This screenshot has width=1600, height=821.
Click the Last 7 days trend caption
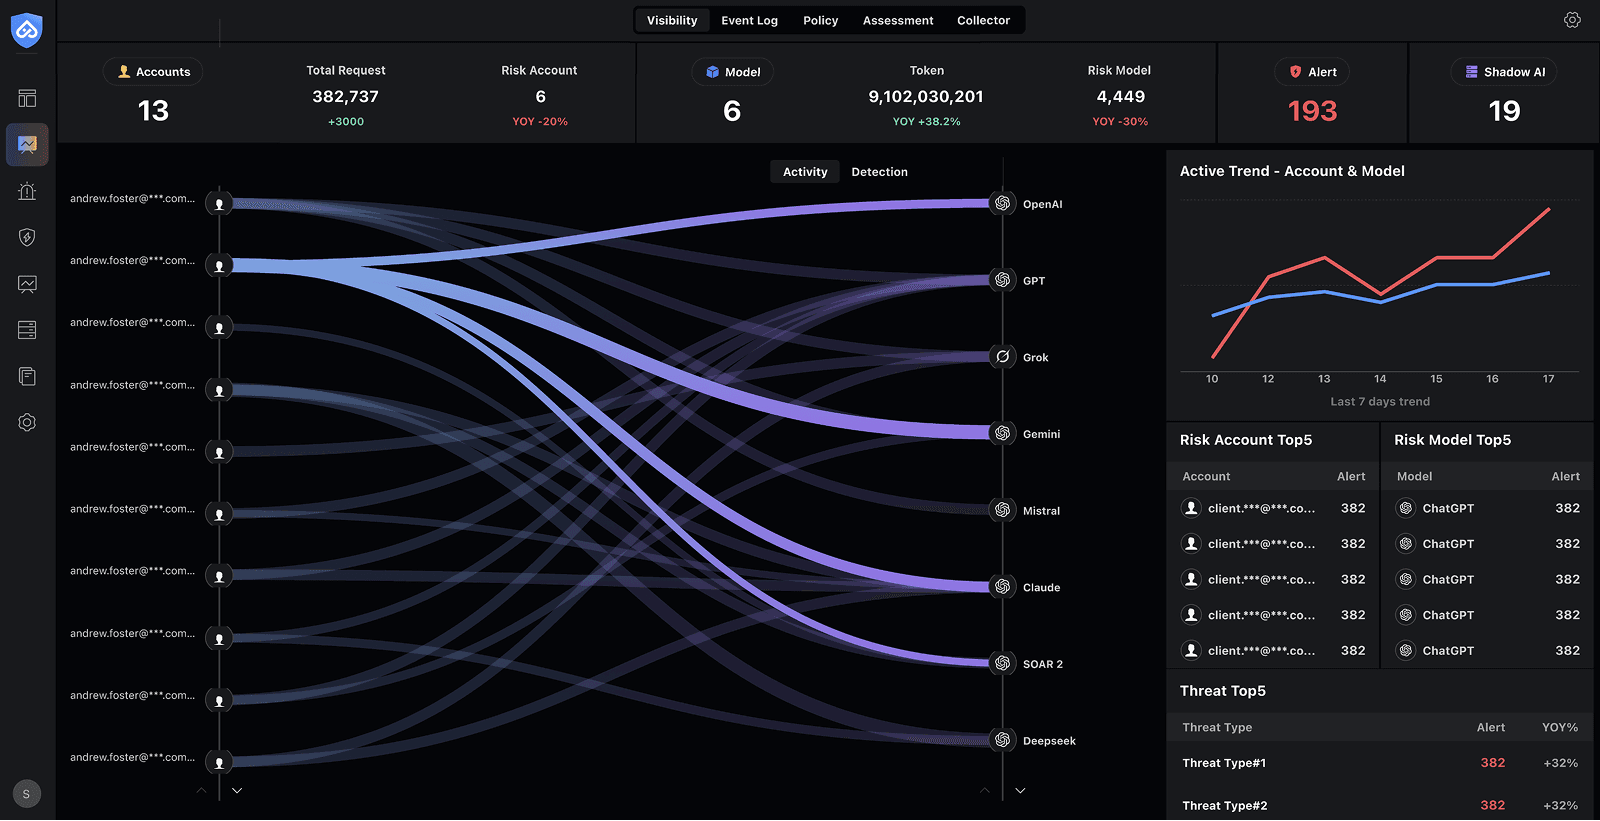point(1380,402)
